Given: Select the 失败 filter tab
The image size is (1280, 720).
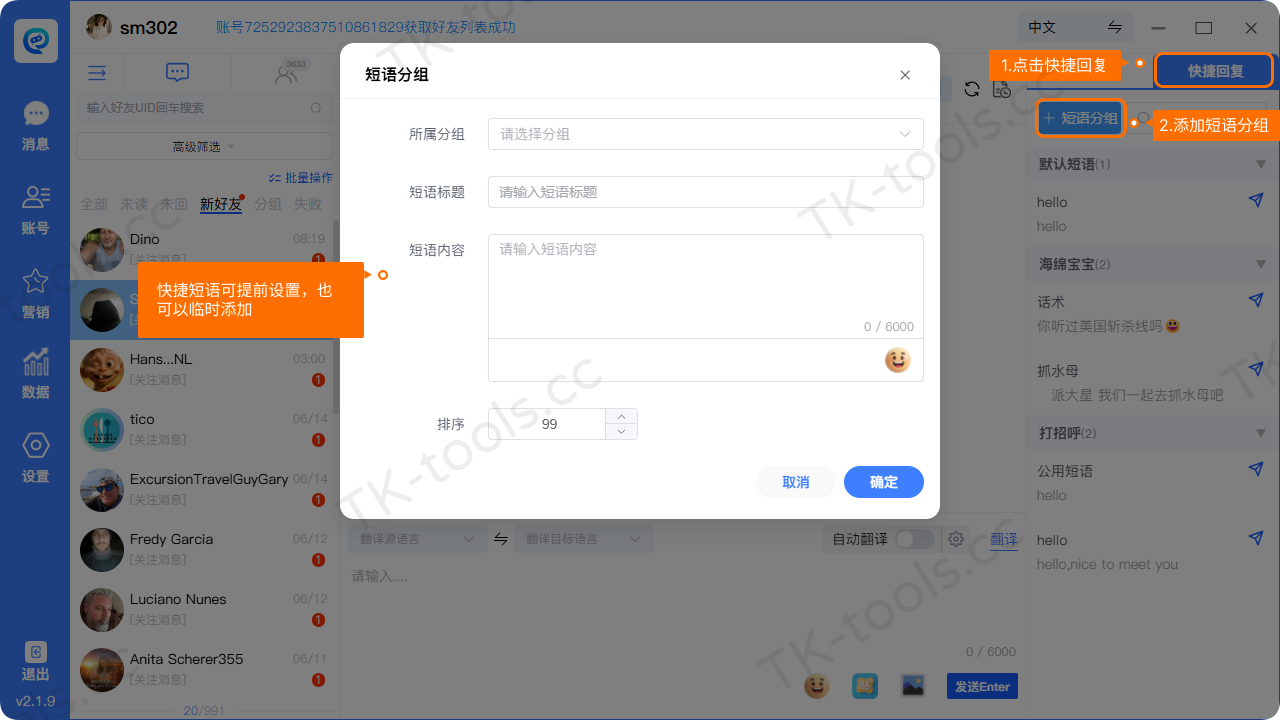Looking at the screenshot, I should pos(308,204).
